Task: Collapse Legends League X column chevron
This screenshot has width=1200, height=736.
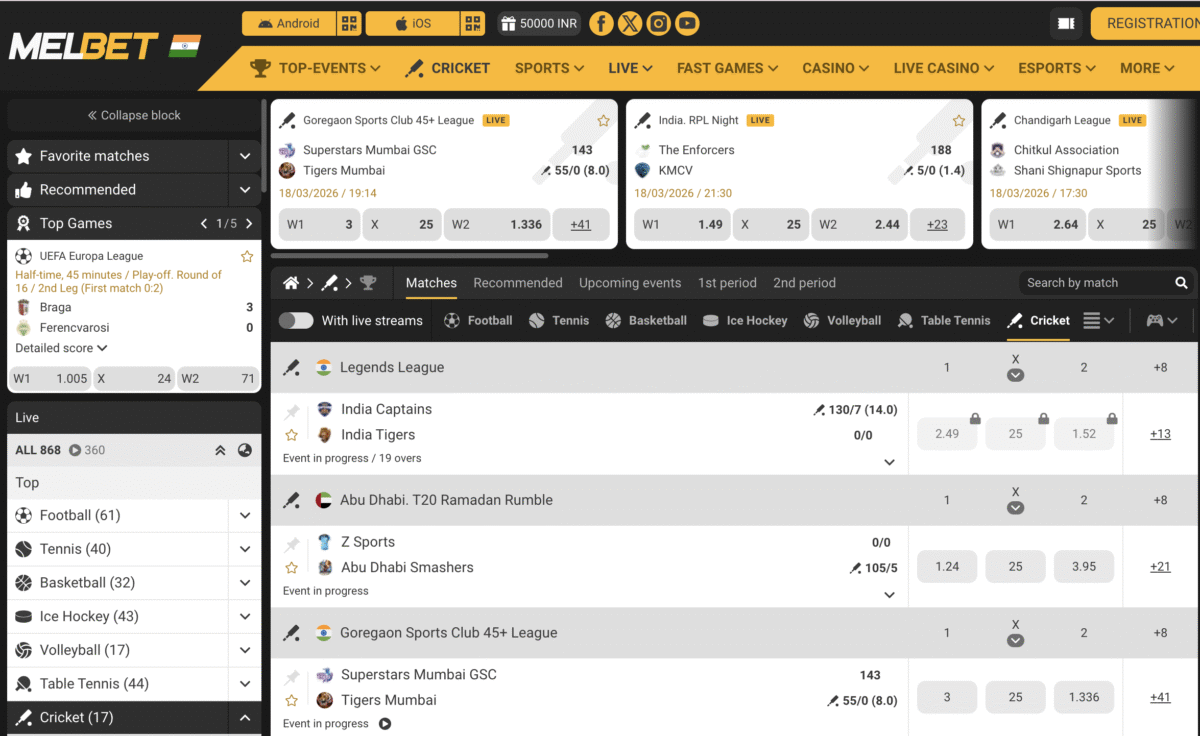Action: 1015,375
